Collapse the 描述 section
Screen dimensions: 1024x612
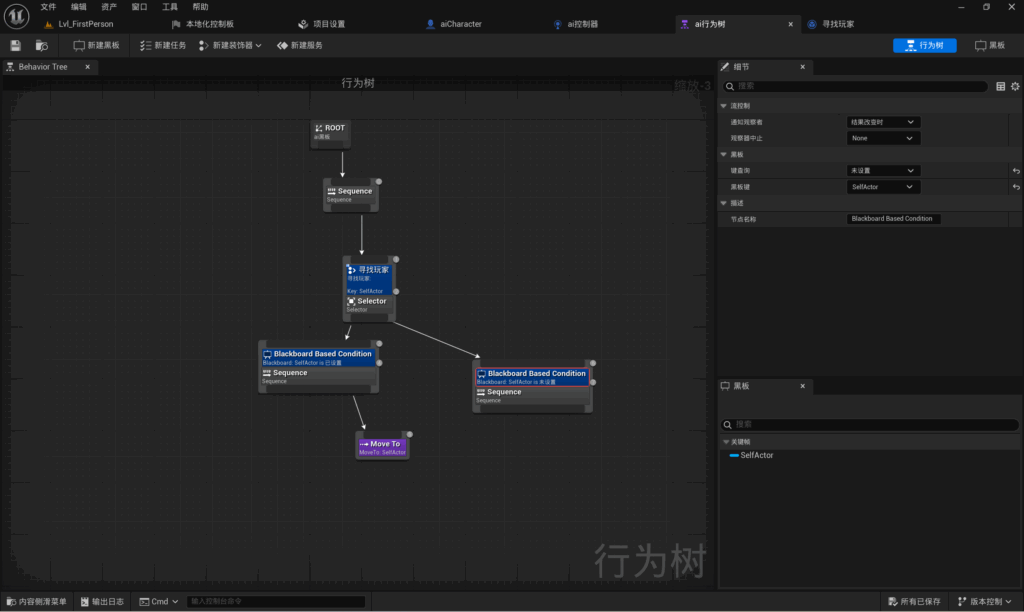724,203
